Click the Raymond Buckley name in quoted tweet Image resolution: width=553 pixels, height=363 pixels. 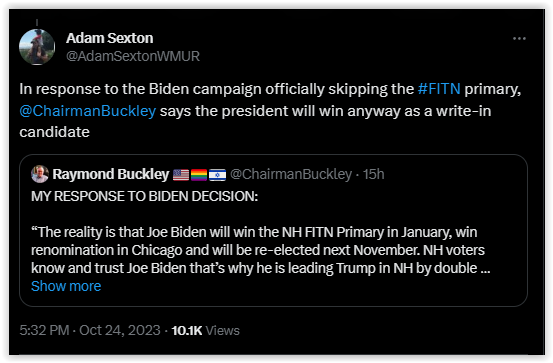coord(111,174)
